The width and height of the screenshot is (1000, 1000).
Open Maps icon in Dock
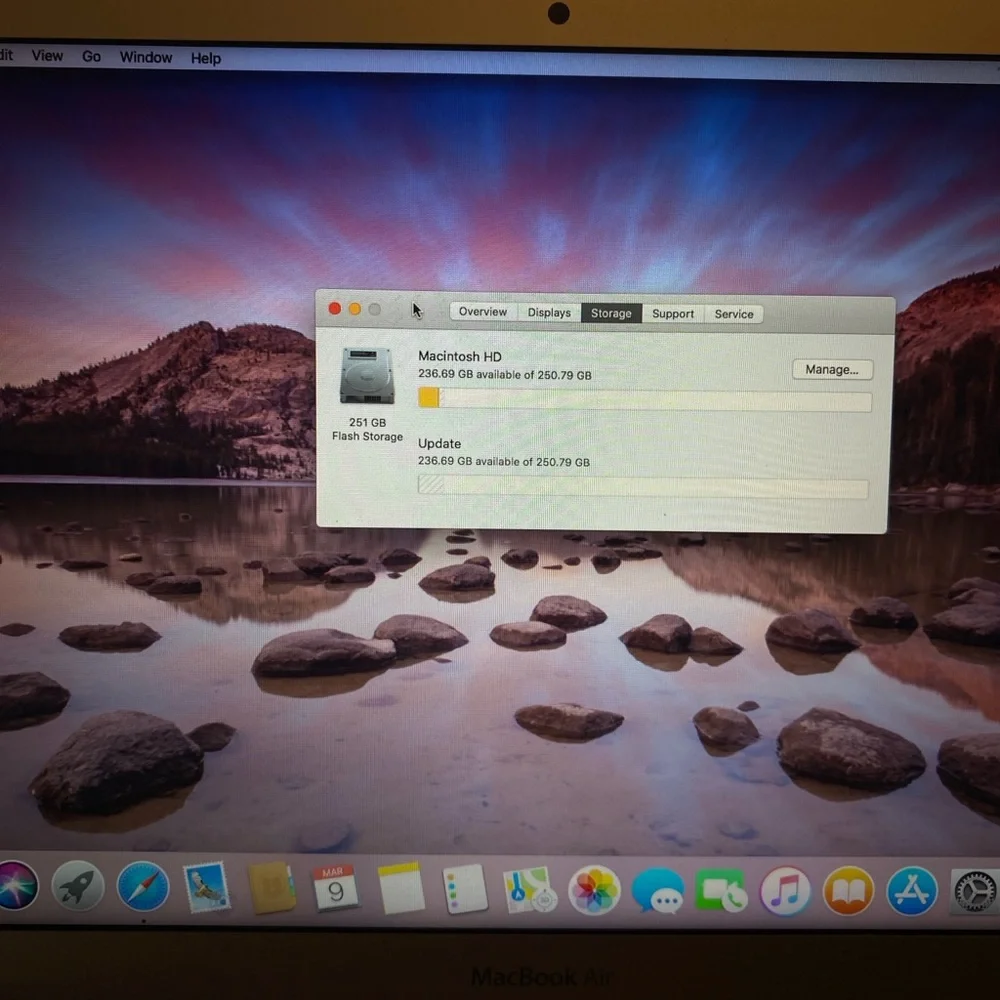click(529, 889)
